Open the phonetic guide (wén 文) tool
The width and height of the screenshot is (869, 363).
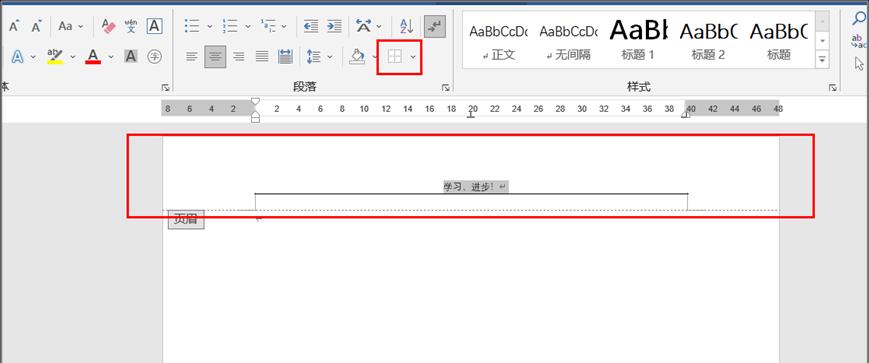(x=131, y=26)
